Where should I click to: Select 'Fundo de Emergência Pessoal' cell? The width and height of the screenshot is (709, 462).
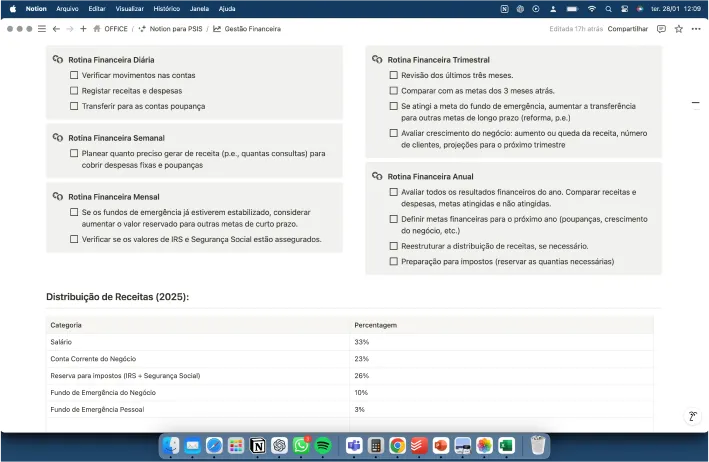click(x=198, y=410)
